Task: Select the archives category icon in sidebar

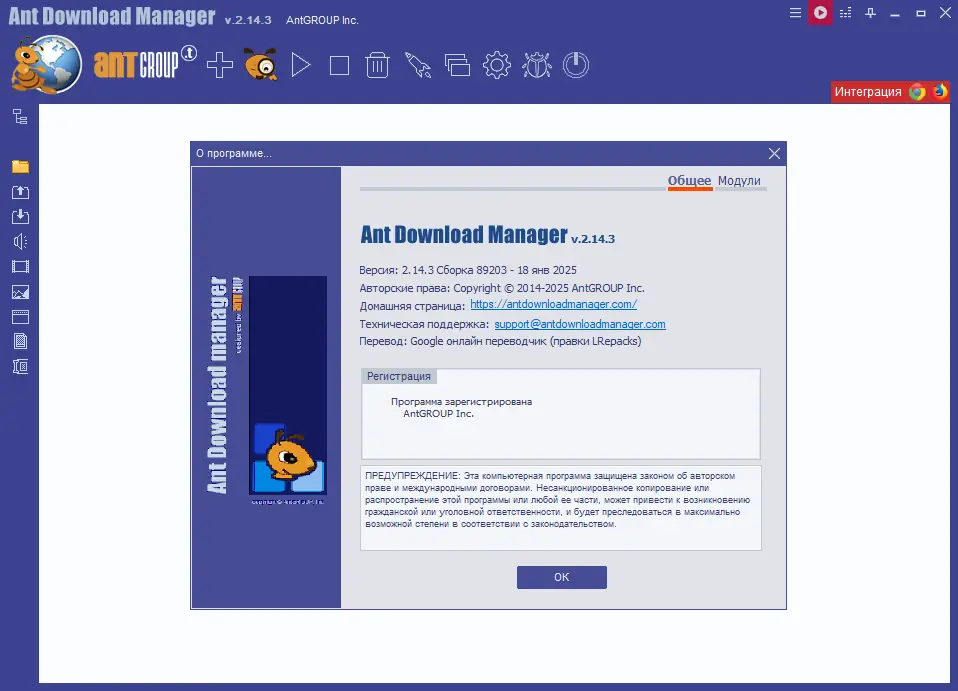Action: coord(20,366)
